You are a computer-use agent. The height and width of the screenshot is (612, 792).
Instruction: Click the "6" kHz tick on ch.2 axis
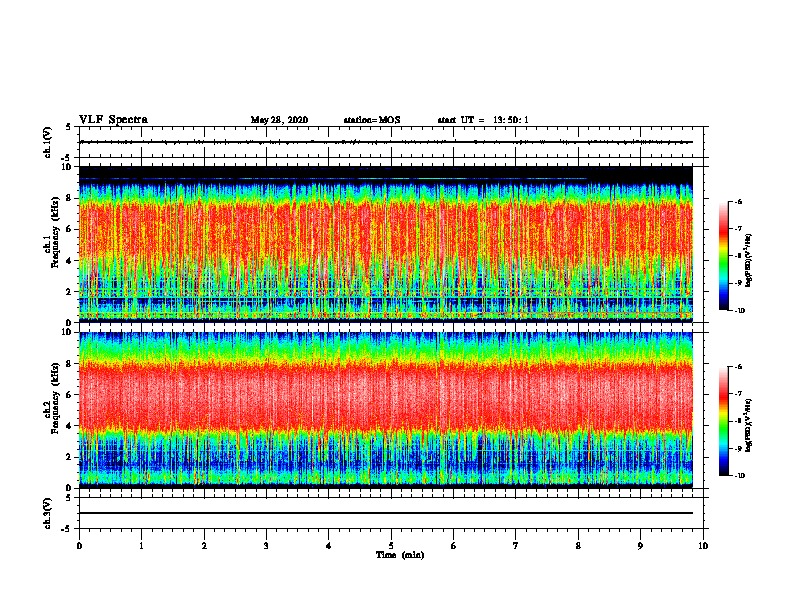[x=70, y=394]
